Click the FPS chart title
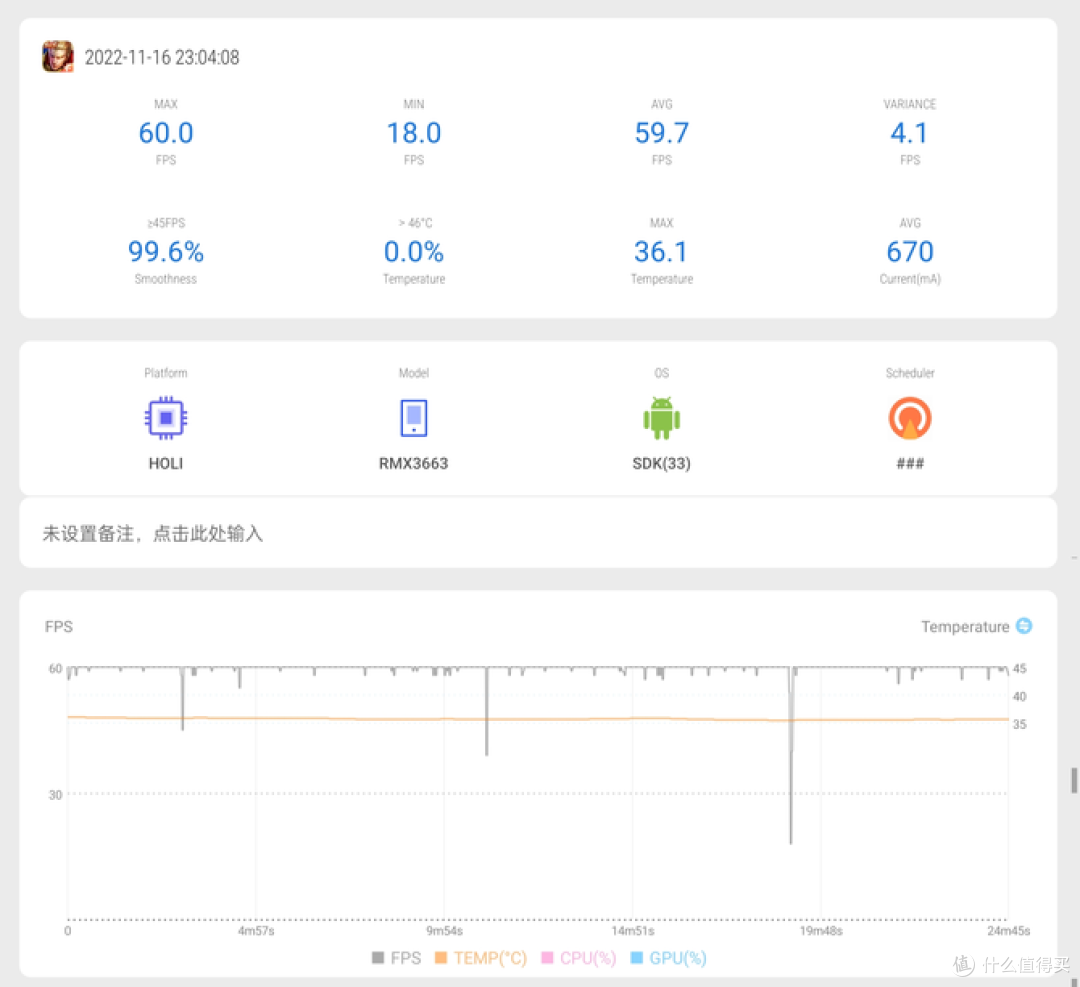This screenshot has height=987, width=1080. pyautogui.click(x=59, y=626)
